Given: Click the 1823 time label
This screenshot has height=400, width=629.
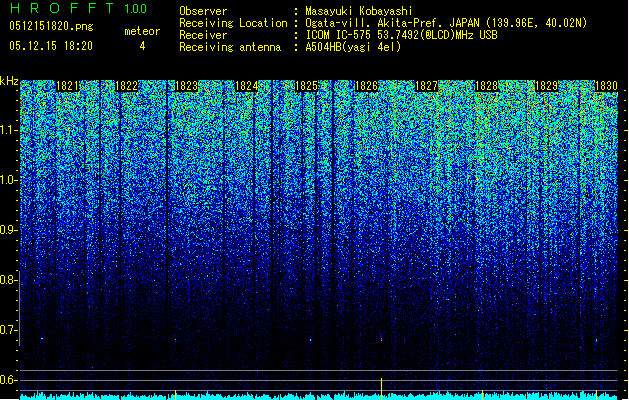Looking at the screenshot, I should (x=187, y=86).
